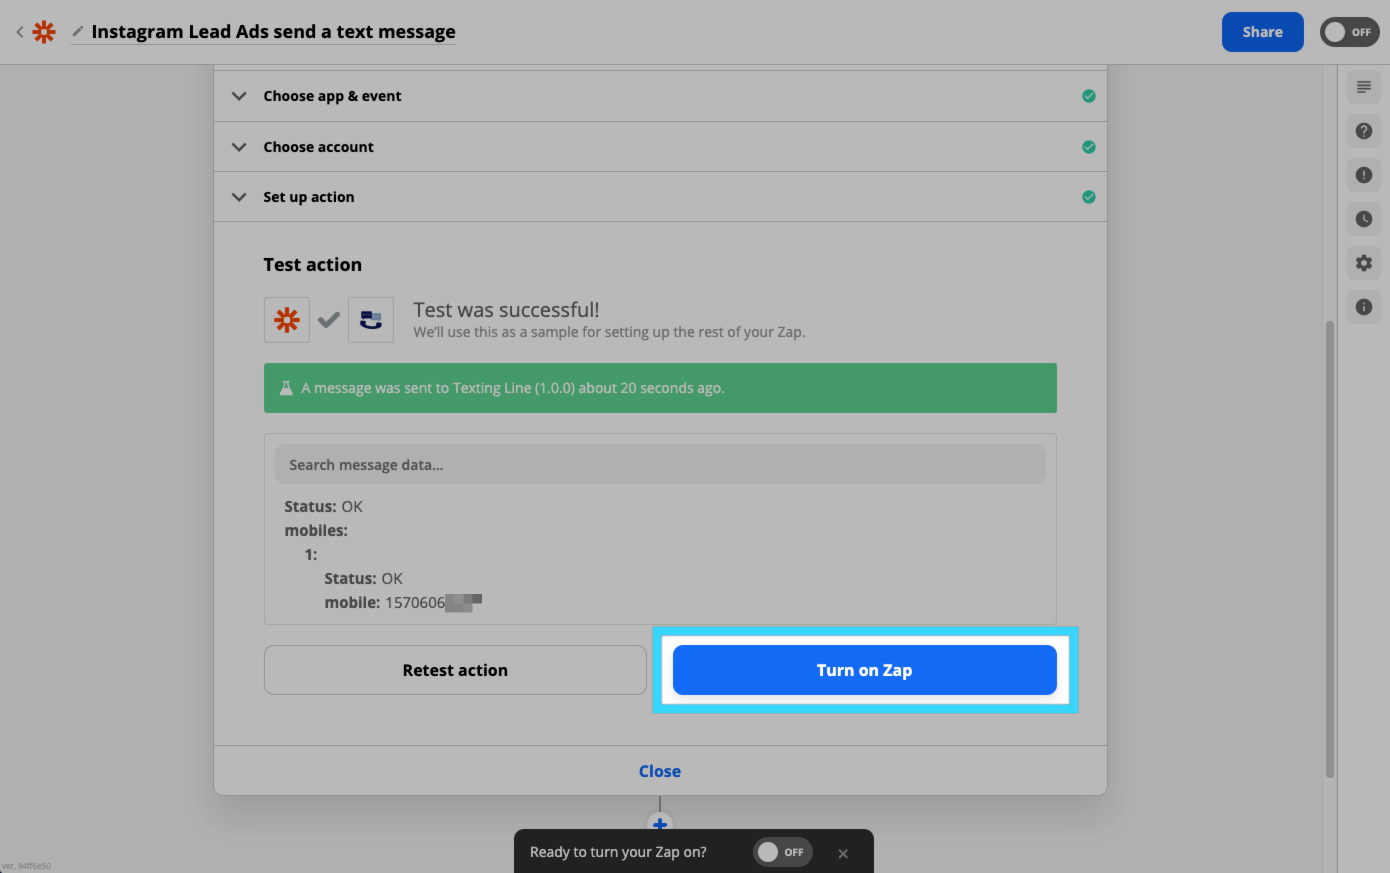1390x873 pixels.
Task: Click the back arrow beside Zapier logo
Action: point(19,32)
